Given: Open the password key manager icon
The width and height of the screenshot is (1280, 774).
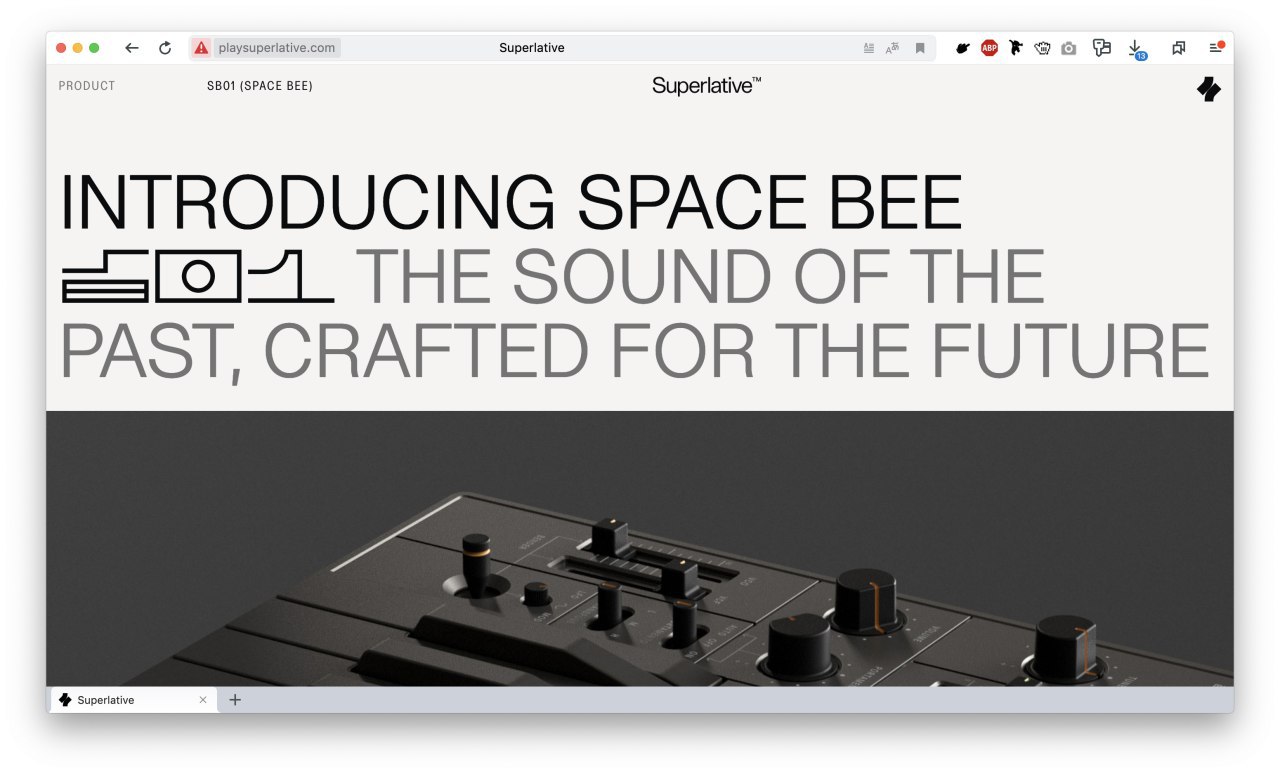Looking at the screenshot, I should click(1102, 48).
